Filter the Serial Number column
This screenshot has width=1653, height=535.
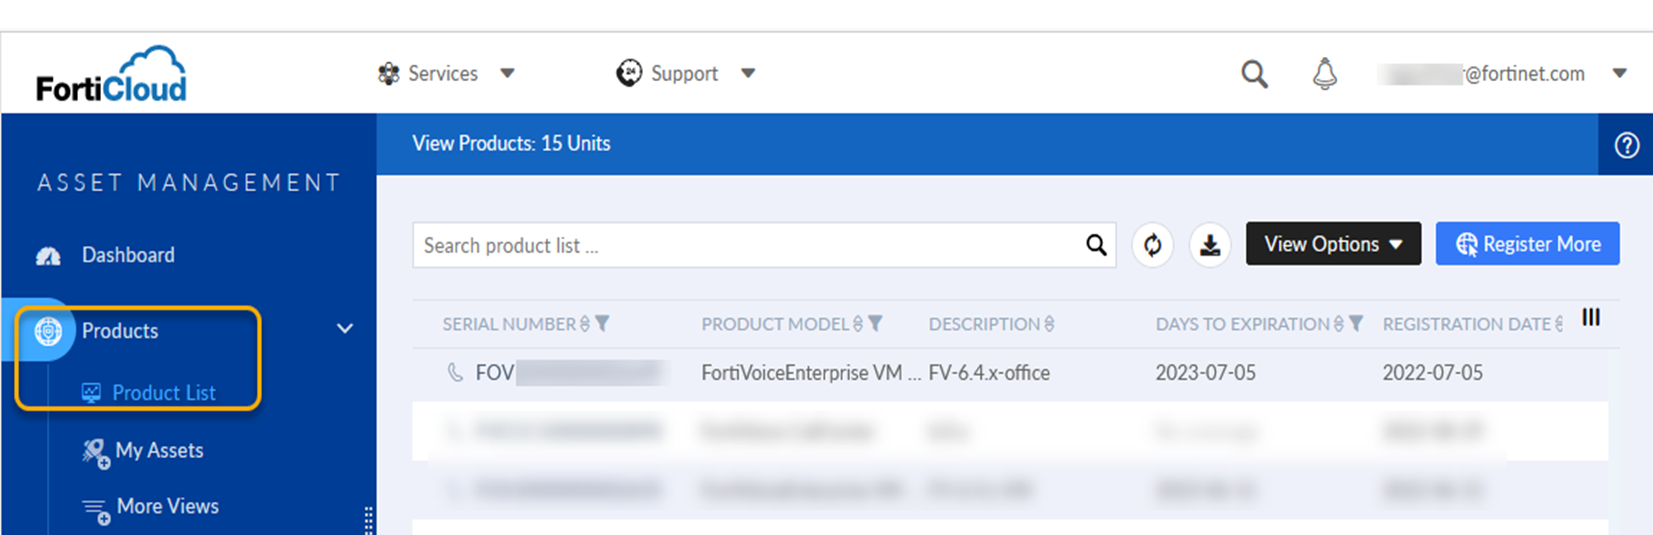point(602,324)
